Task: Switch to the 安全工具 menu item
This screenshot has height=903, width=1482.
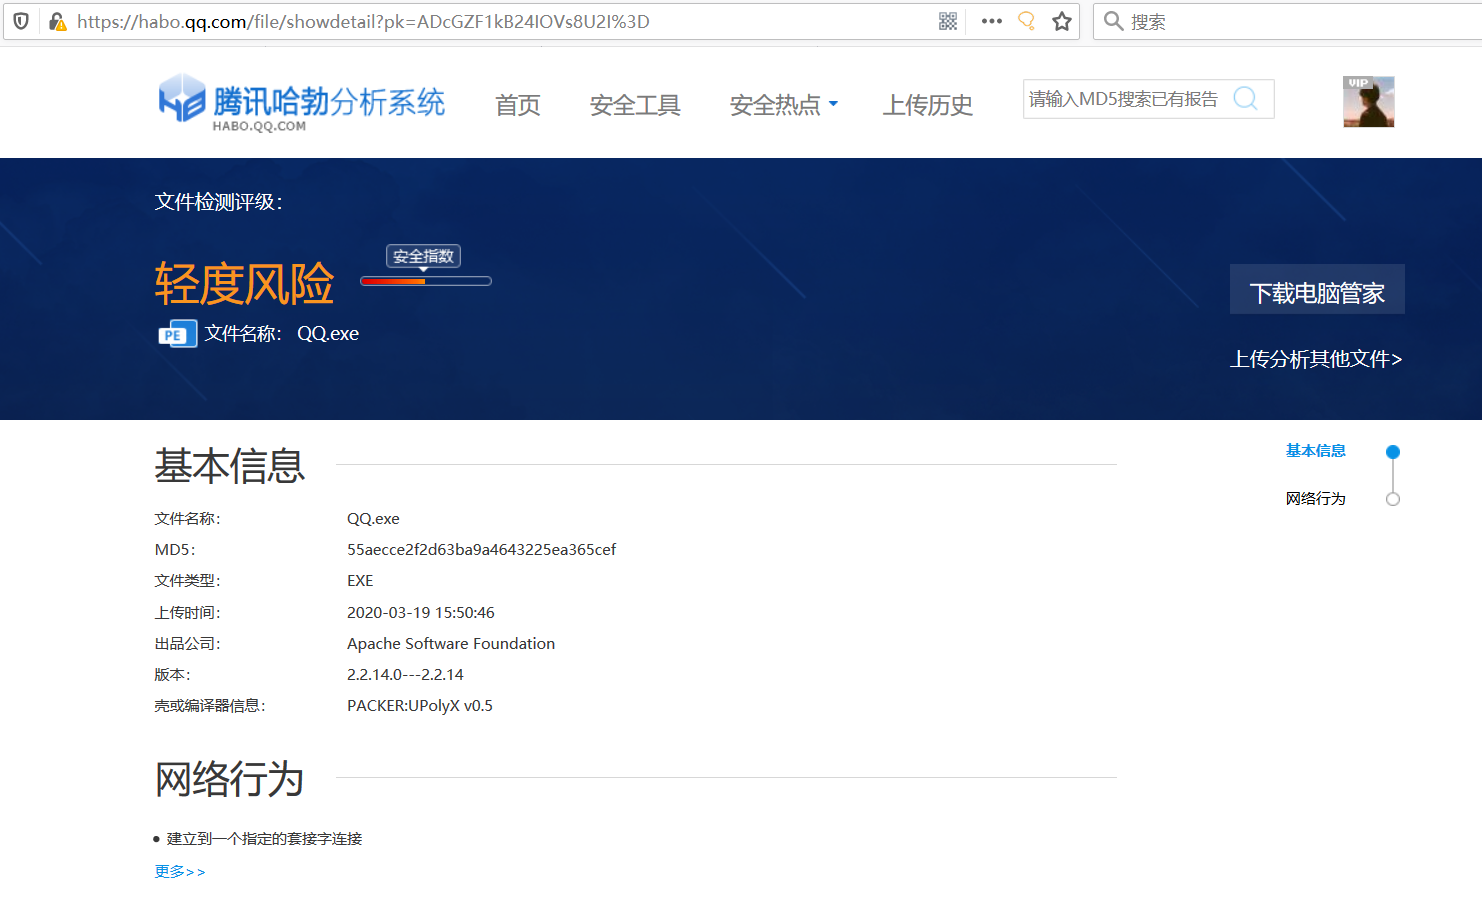Action: 635,104
